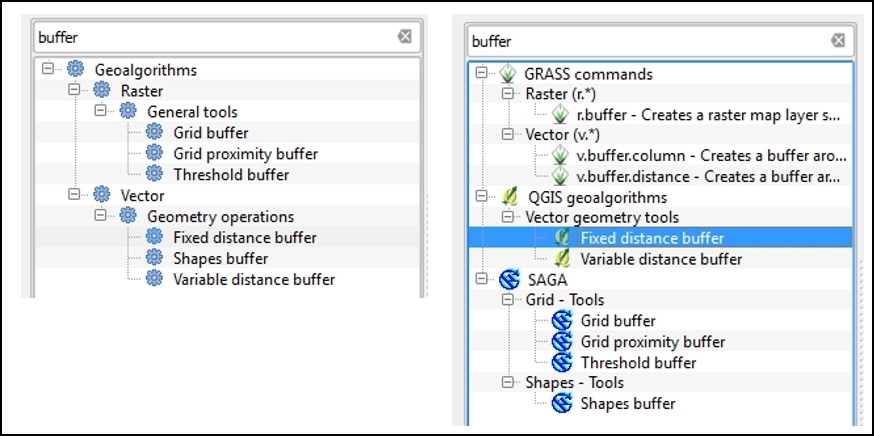Clear the left panel buffer search
Image resolution: width=874 pixels, height=436 pixels.
pyautogui.click(x=405, y=37)
